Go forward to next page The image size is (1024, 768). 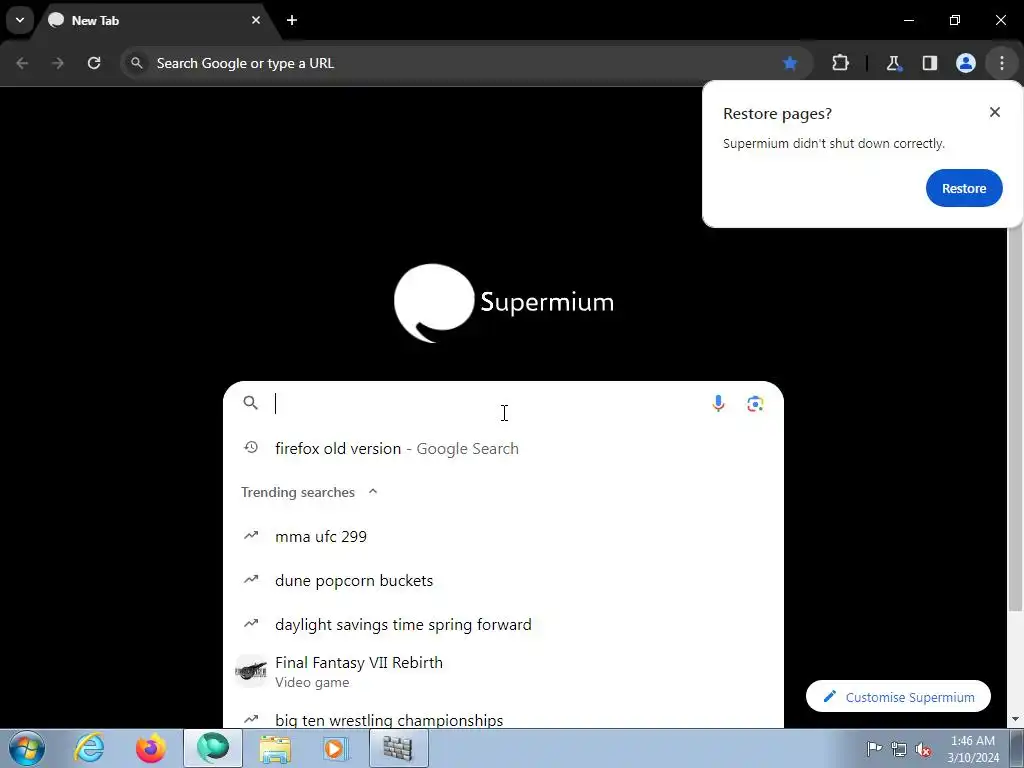click(58, 63)
